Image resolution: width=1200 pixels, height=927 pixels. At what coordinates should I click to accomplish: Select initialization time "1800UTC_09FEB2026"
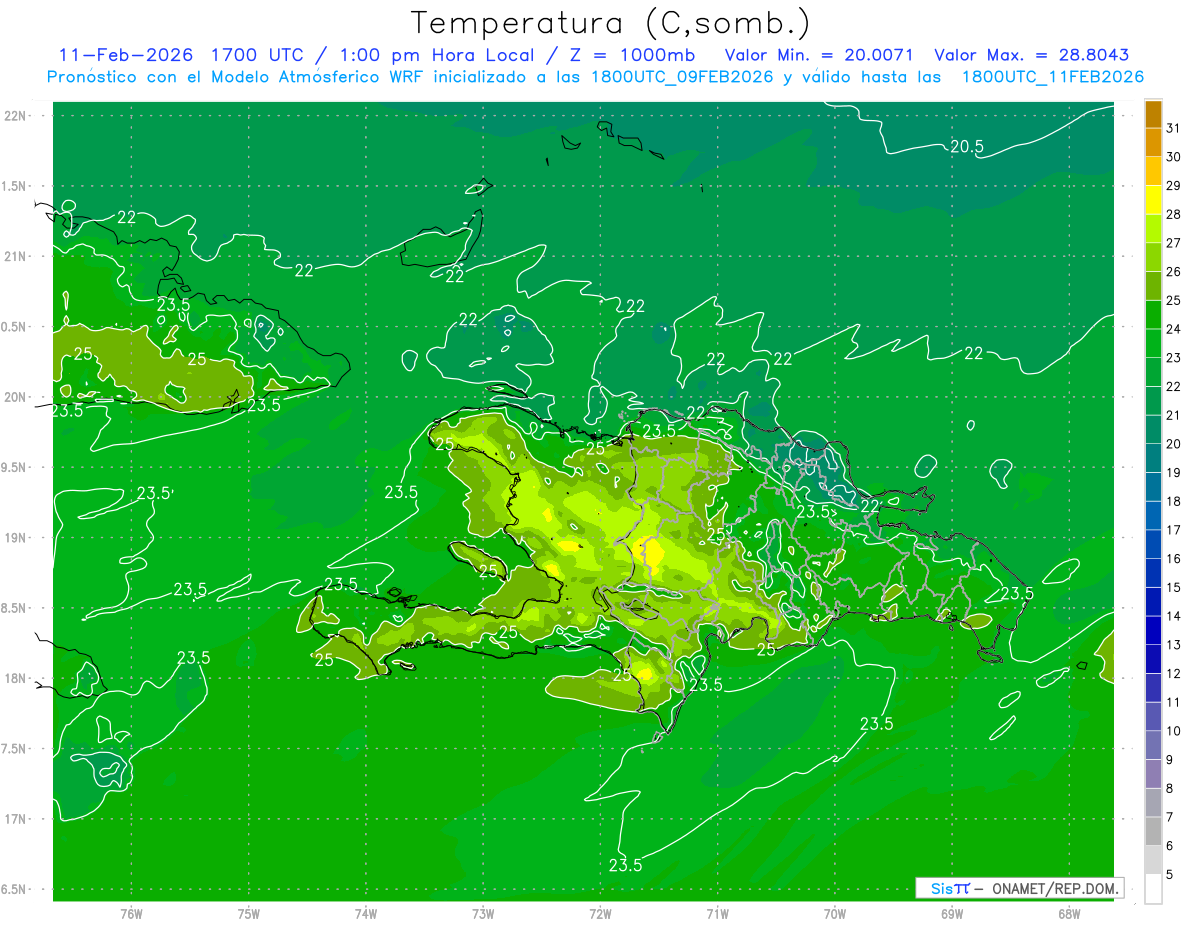pos(682,77)
